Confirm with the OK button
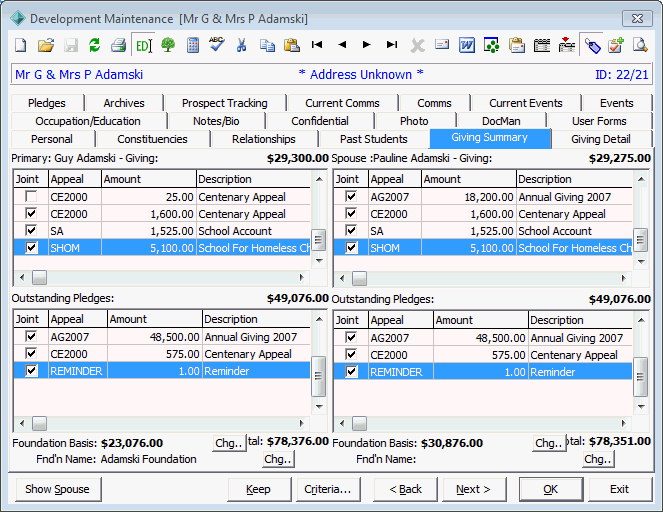The image size is (663, 512). (551, 489)
